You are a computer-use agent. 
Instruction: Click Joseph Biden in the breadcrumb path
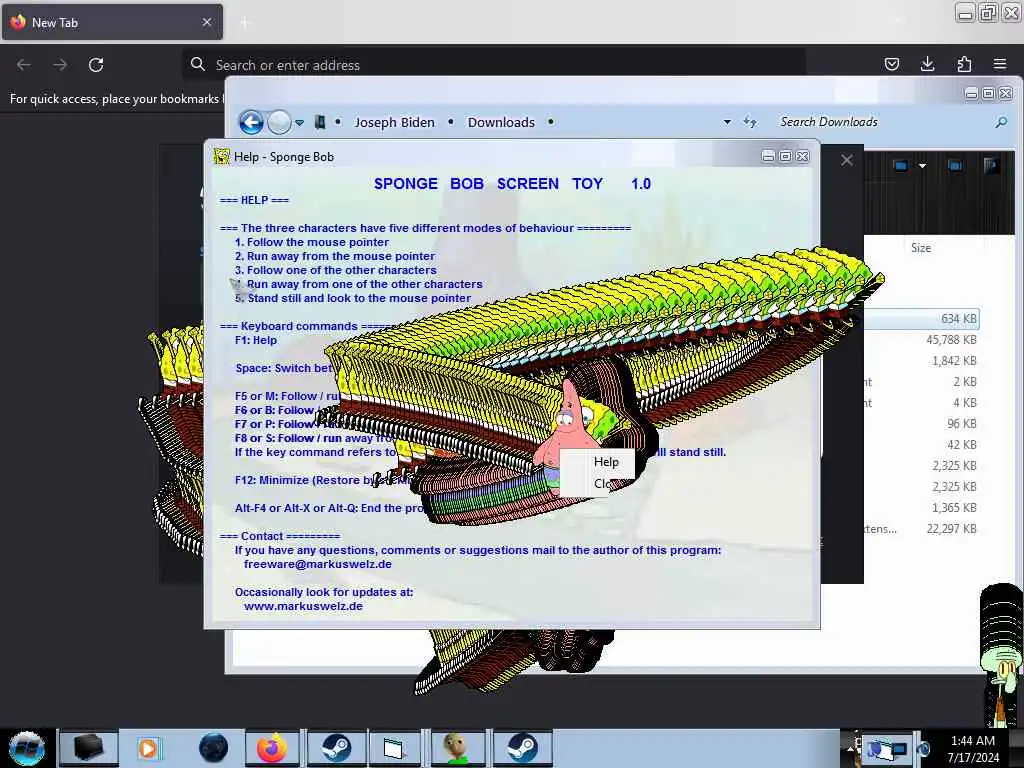click(x=394, y=122)
